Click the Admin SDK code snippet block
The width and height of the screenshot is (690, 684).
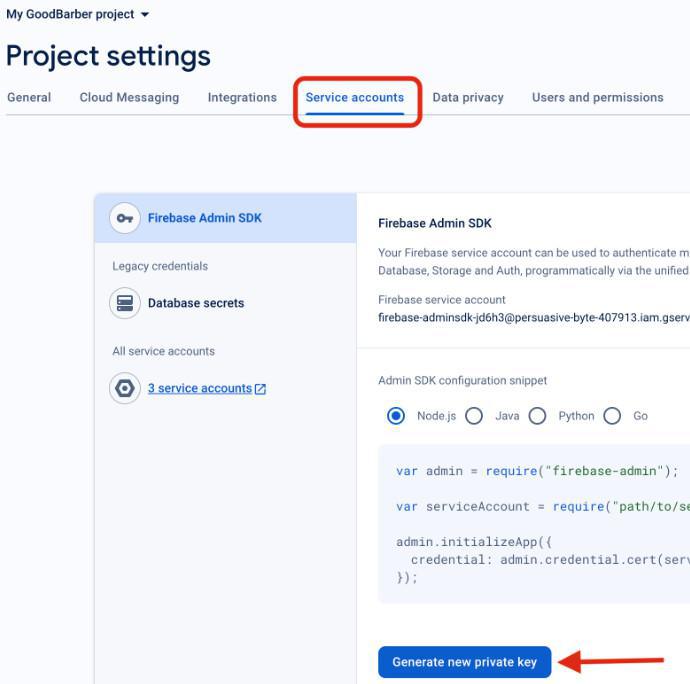(535, 524)
